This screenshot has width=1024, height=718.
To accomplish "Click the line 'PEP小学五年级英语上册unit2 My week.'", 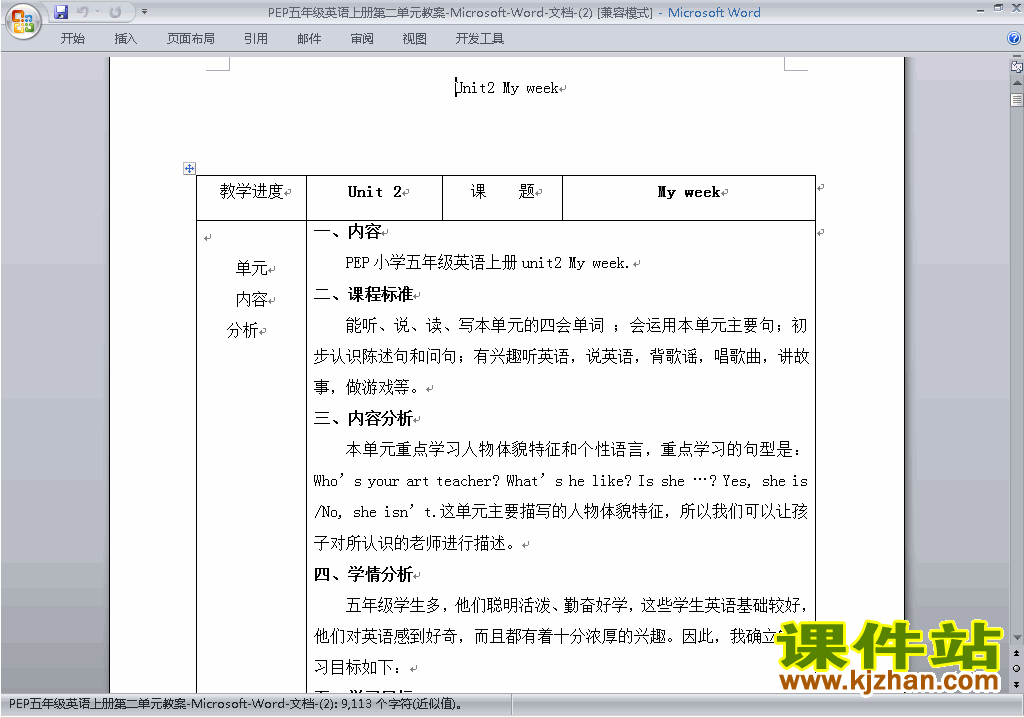I will [487, 263].
